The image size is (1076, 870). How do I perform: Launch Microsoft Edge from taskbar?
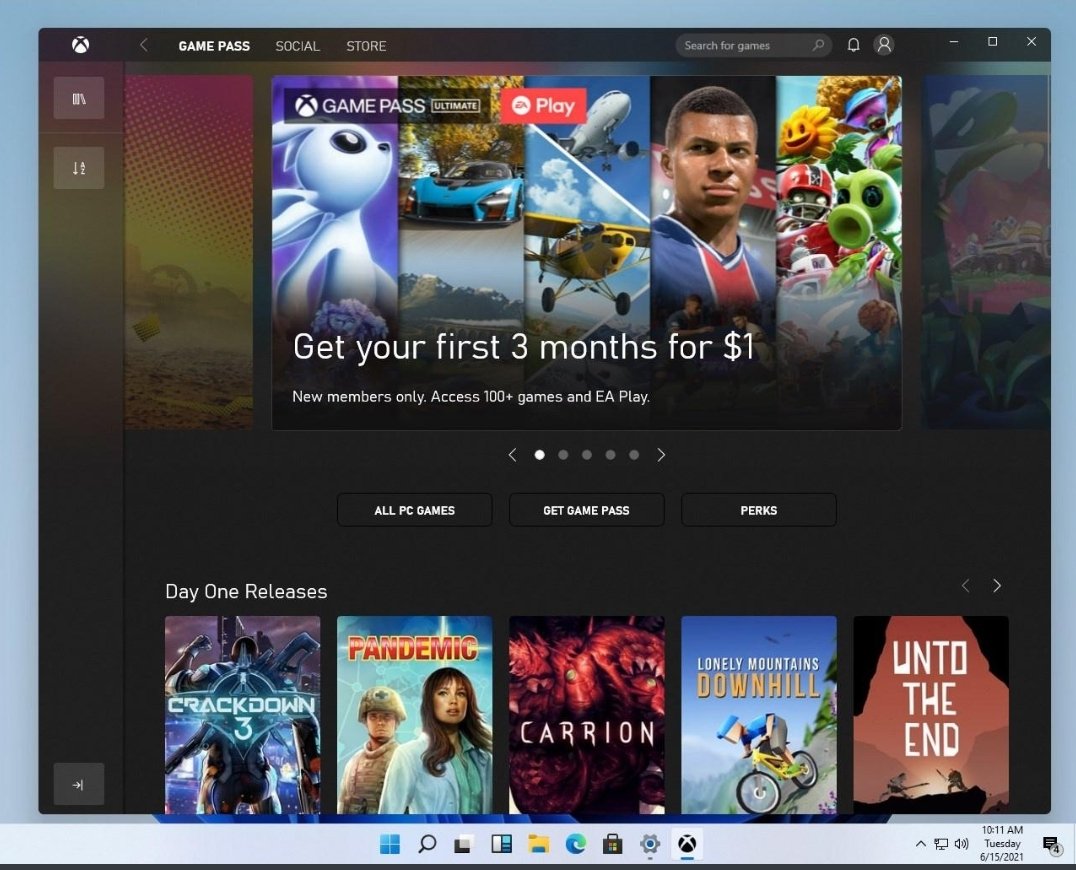pos(575,844)
